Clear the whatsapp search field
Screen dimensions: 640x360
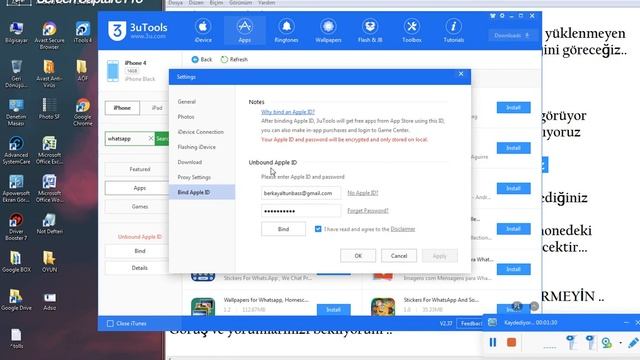click(151, 139)
